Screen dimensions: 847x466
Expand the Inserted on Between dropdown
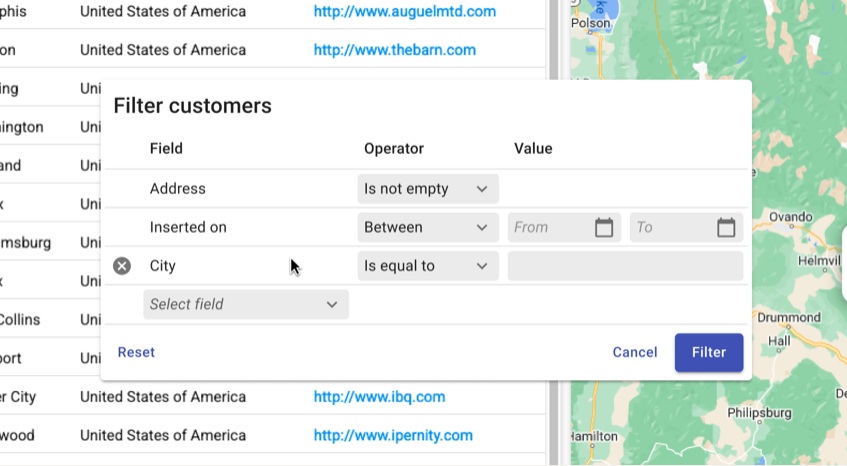click(428, 227)
